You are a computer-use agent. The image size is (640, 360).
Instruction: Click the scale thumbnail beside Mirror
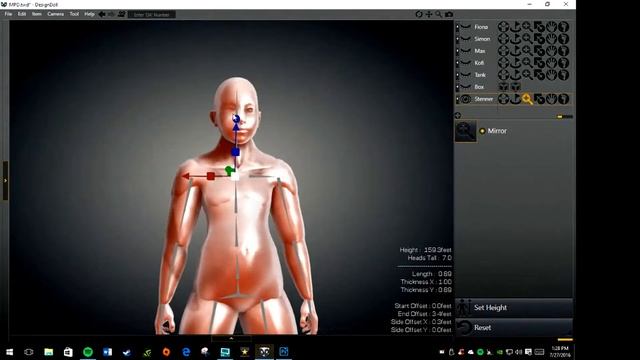pos(466,131)
